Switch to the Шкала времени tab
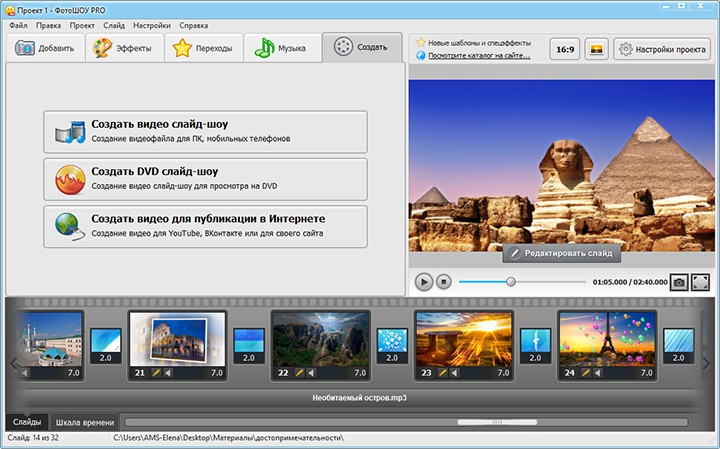This screenshot has width=720, height=449. (85, 422)
